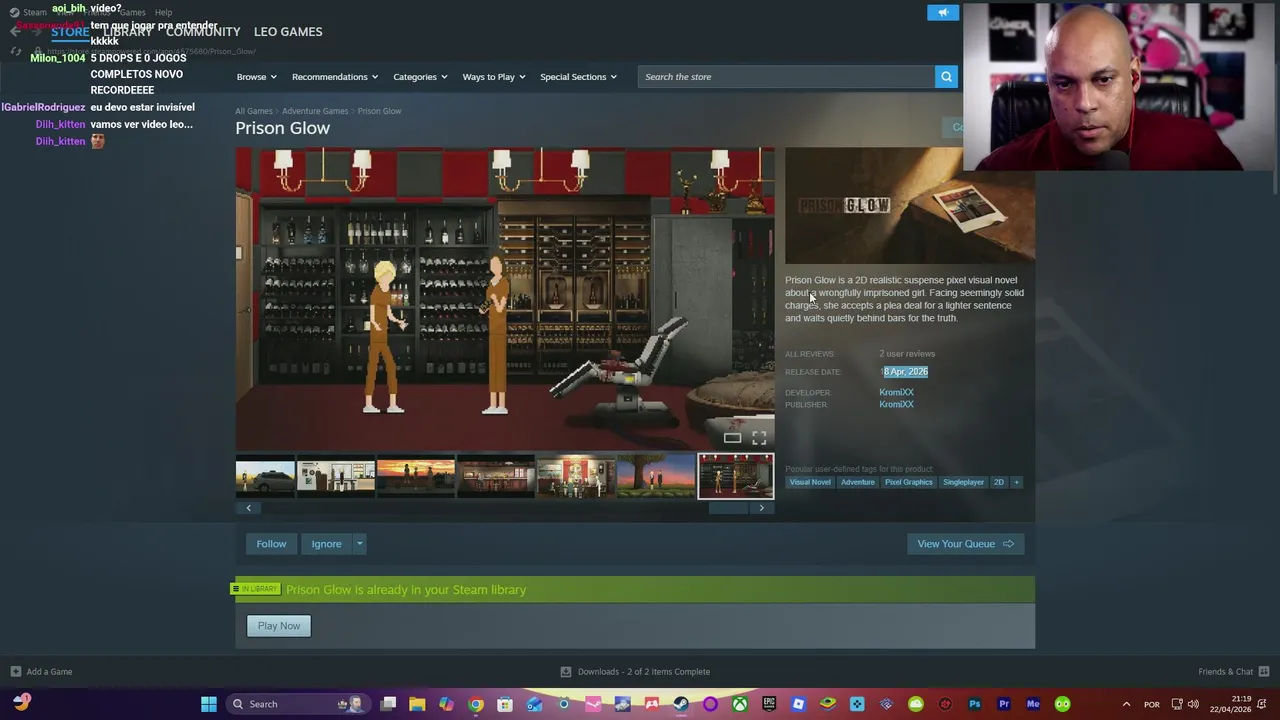The height and width of the screenshot is (720, 1280).
Task: Expand the Categories dropdown menu
Action: (x=420, y=77)
